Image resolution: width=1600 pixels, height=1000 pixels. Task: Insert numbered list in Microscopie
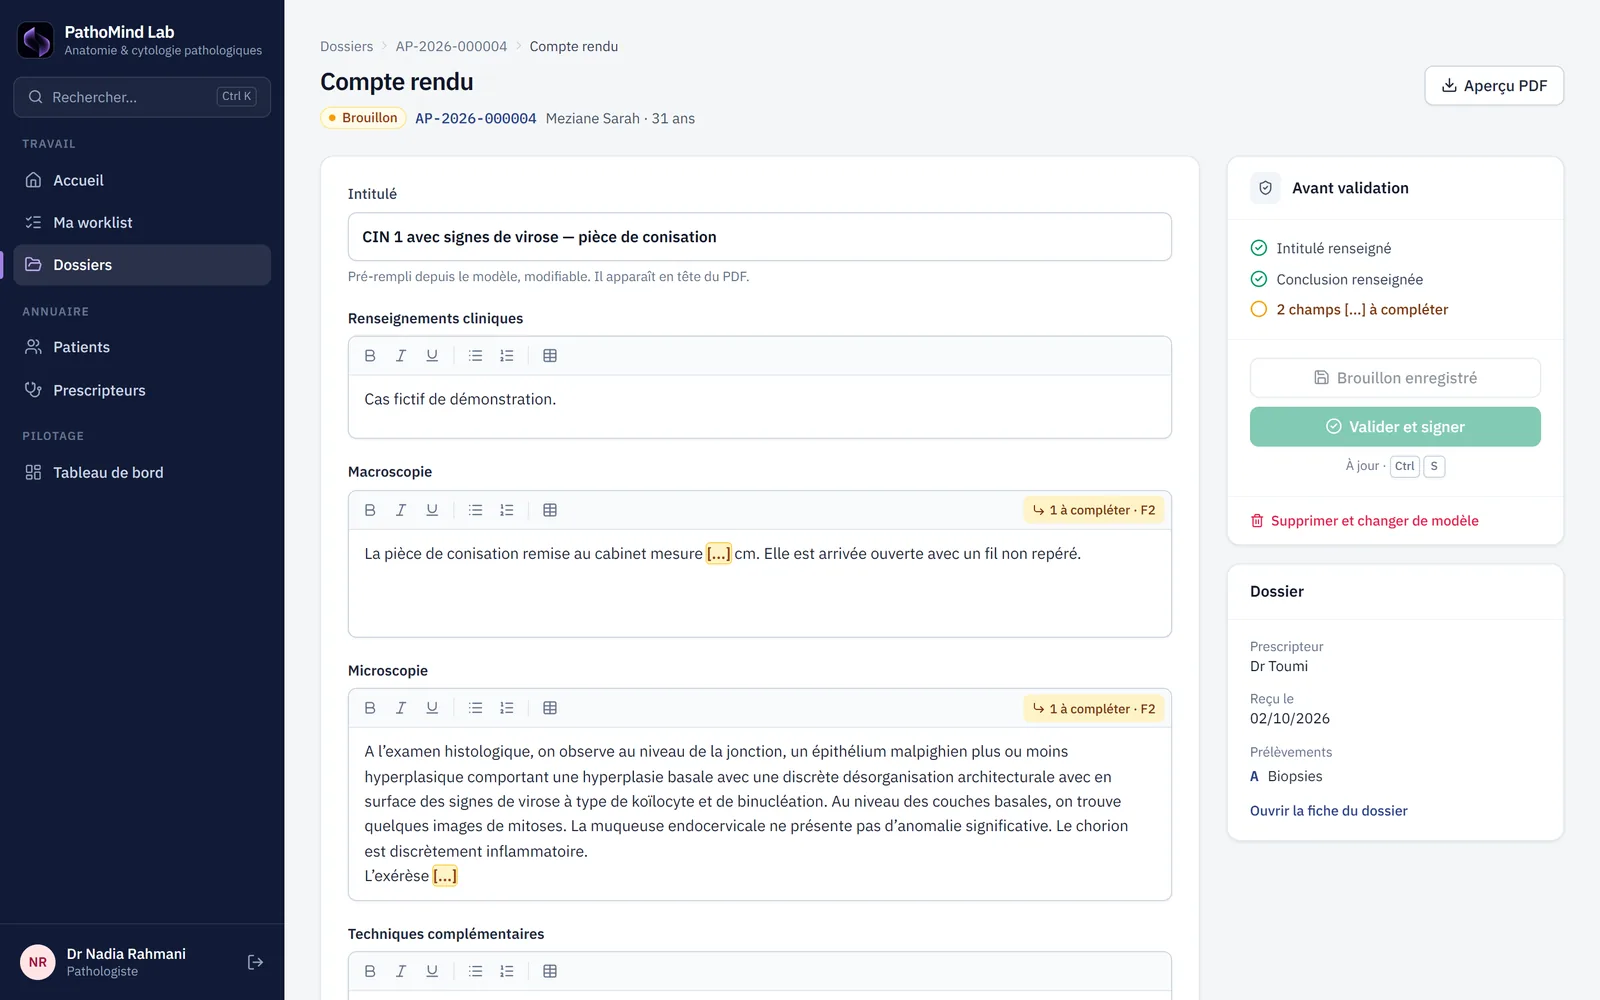(507, 708)
